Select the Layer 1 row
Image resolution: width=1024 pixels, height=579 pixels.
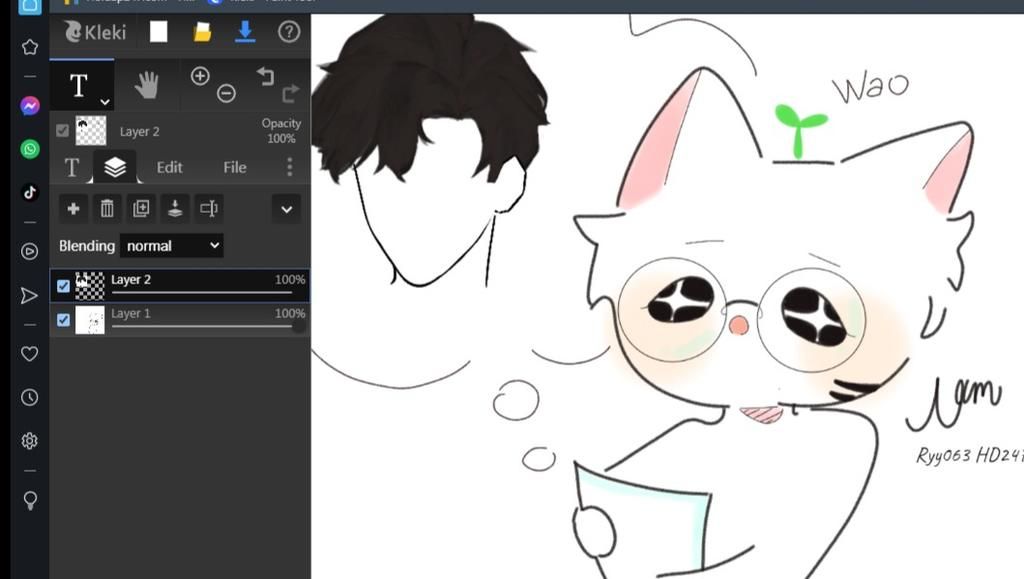180,320
